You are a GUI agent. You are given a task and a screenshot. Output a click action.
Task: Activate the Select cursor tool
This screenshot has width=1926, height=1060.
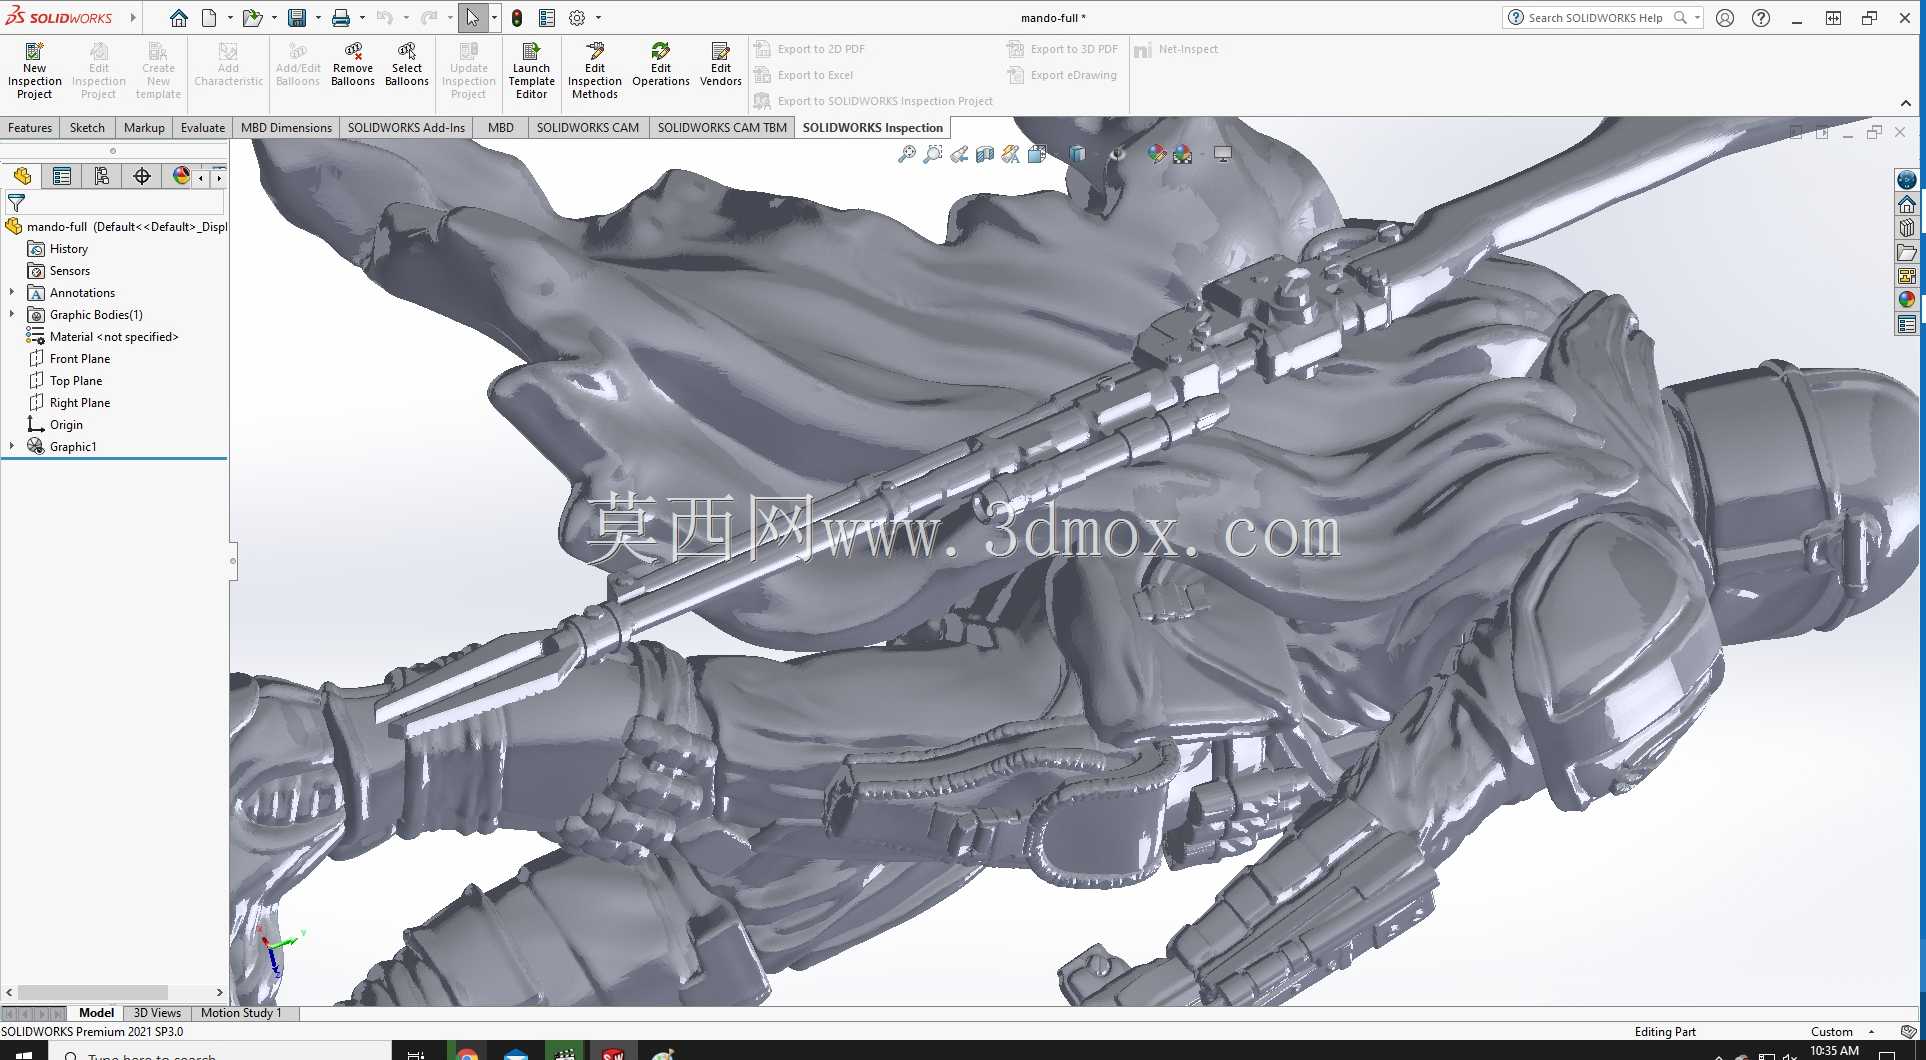tap(473, 18)
